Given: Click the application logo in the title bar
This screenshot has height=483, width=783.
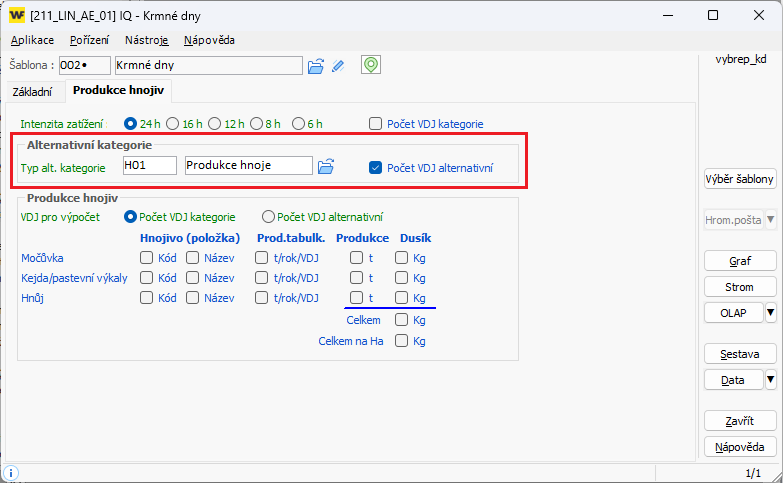Looking at the screenshot, I should 17,15.
